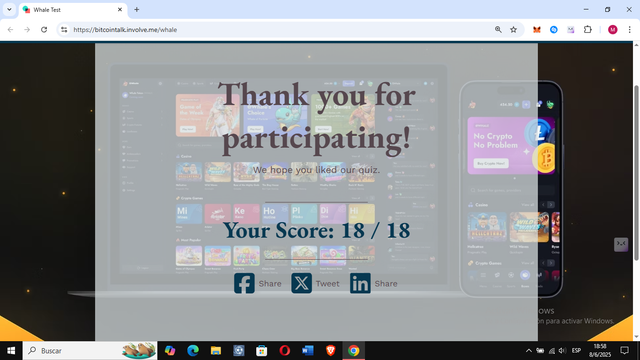
Task: Open the MetaMask fox extension
Action: [x=537, y=29]
